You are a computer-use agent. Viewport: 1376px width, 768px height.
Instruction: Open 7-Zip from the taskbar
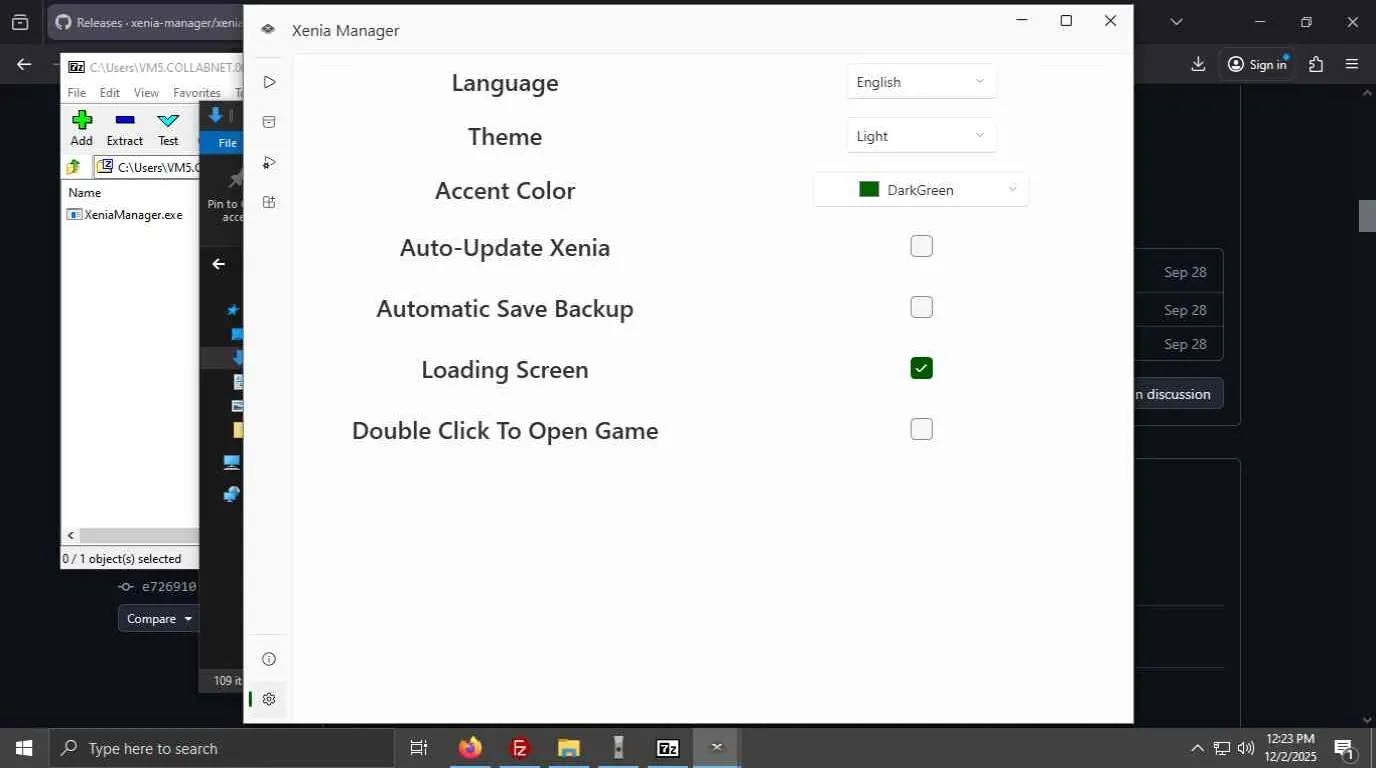tap(667, 748)
